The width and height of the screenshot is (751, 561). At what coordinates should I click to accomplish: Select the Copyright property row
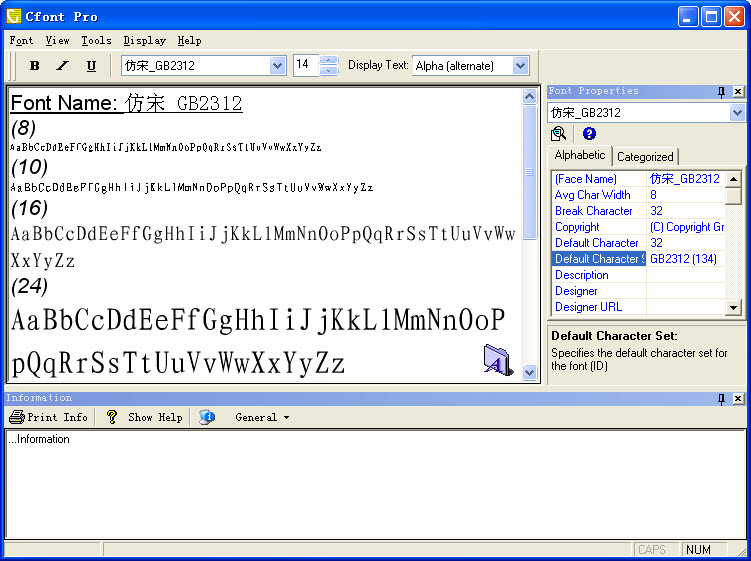(x=638, y=227)
